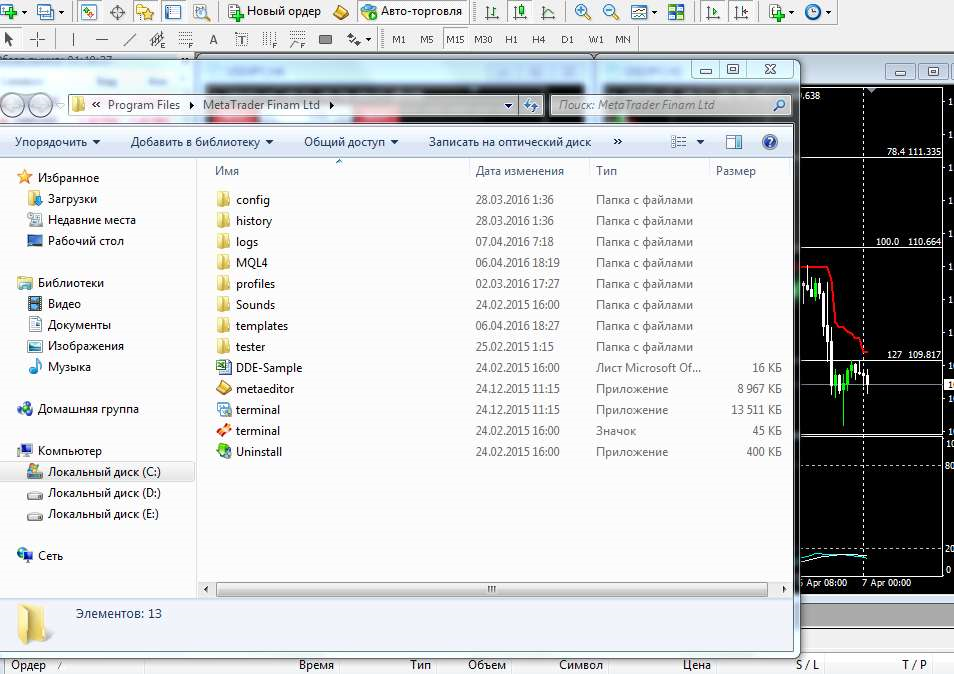Click the horizontal scrollbar in Explorer
Screen dimensions: 954x674
tap(492, 589)
